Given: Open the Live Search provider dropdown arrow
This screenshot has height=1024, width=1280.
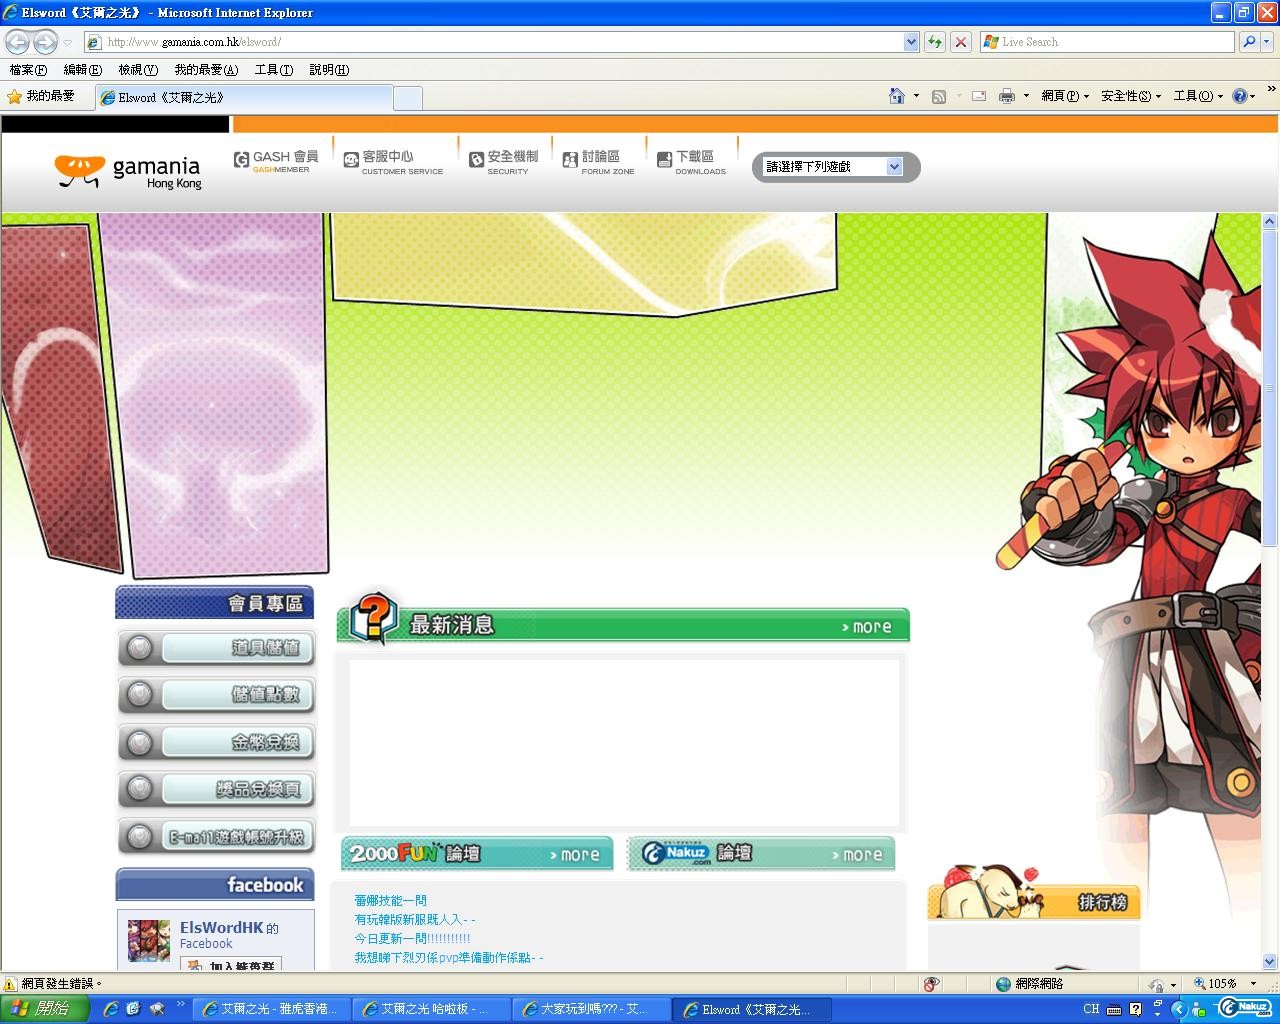Looking at the screenshot, I should (x=1268, y=42).
